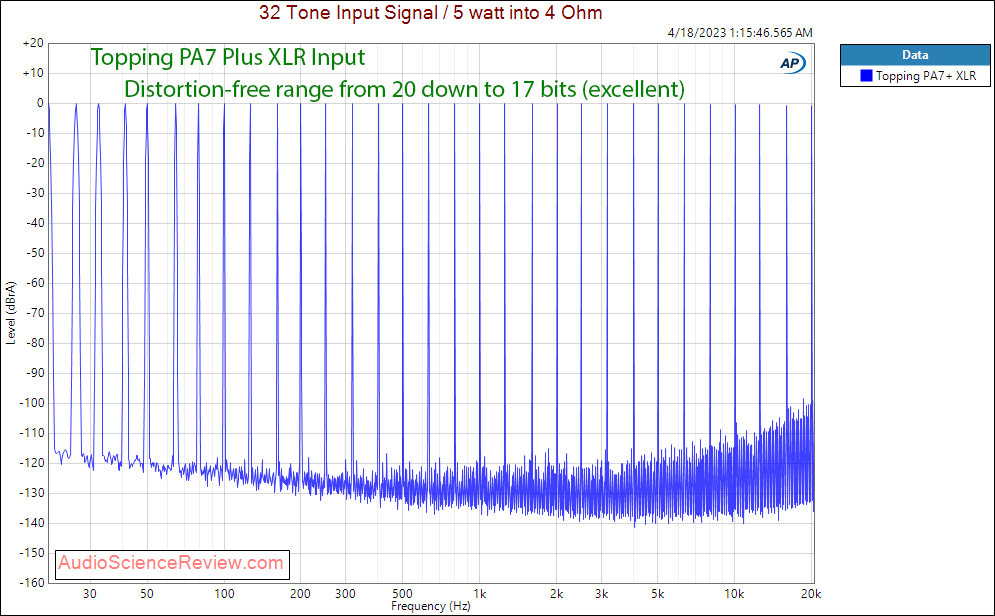Click the "-130" level axis label
The width and height of the screenshot is (995, 616).
pyautogui.click(x=32, y=493)
